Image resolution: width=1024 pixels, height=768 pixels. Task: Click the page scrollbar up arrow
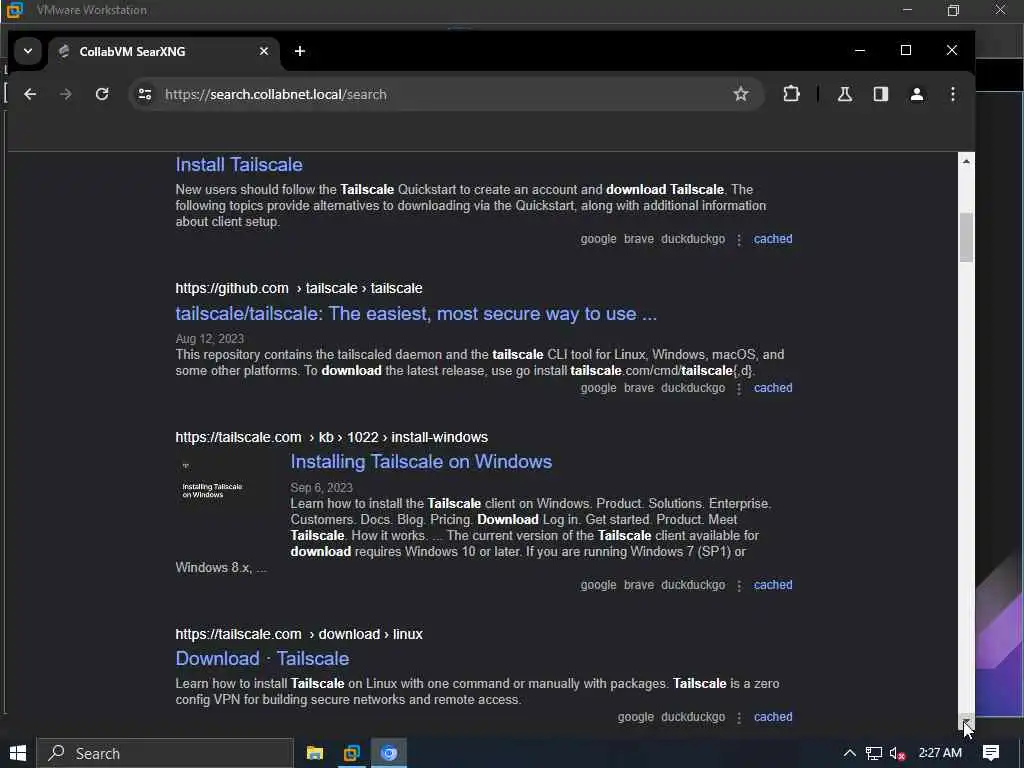coord(966,161)
